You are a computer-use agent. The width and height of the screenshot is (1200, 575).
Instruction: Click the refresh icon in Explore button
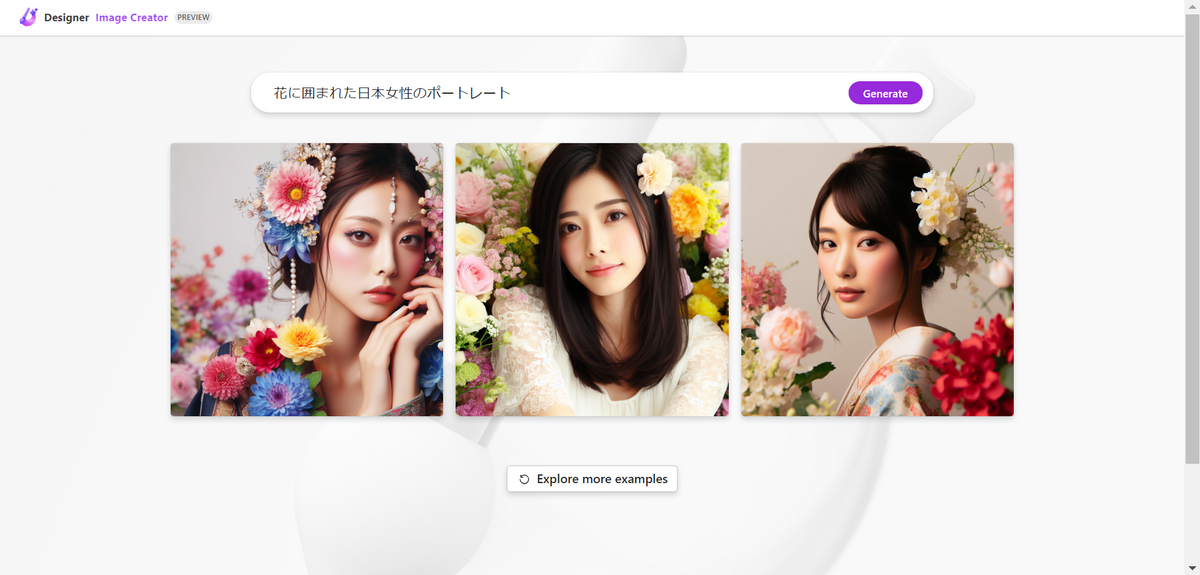coord(524,479)
